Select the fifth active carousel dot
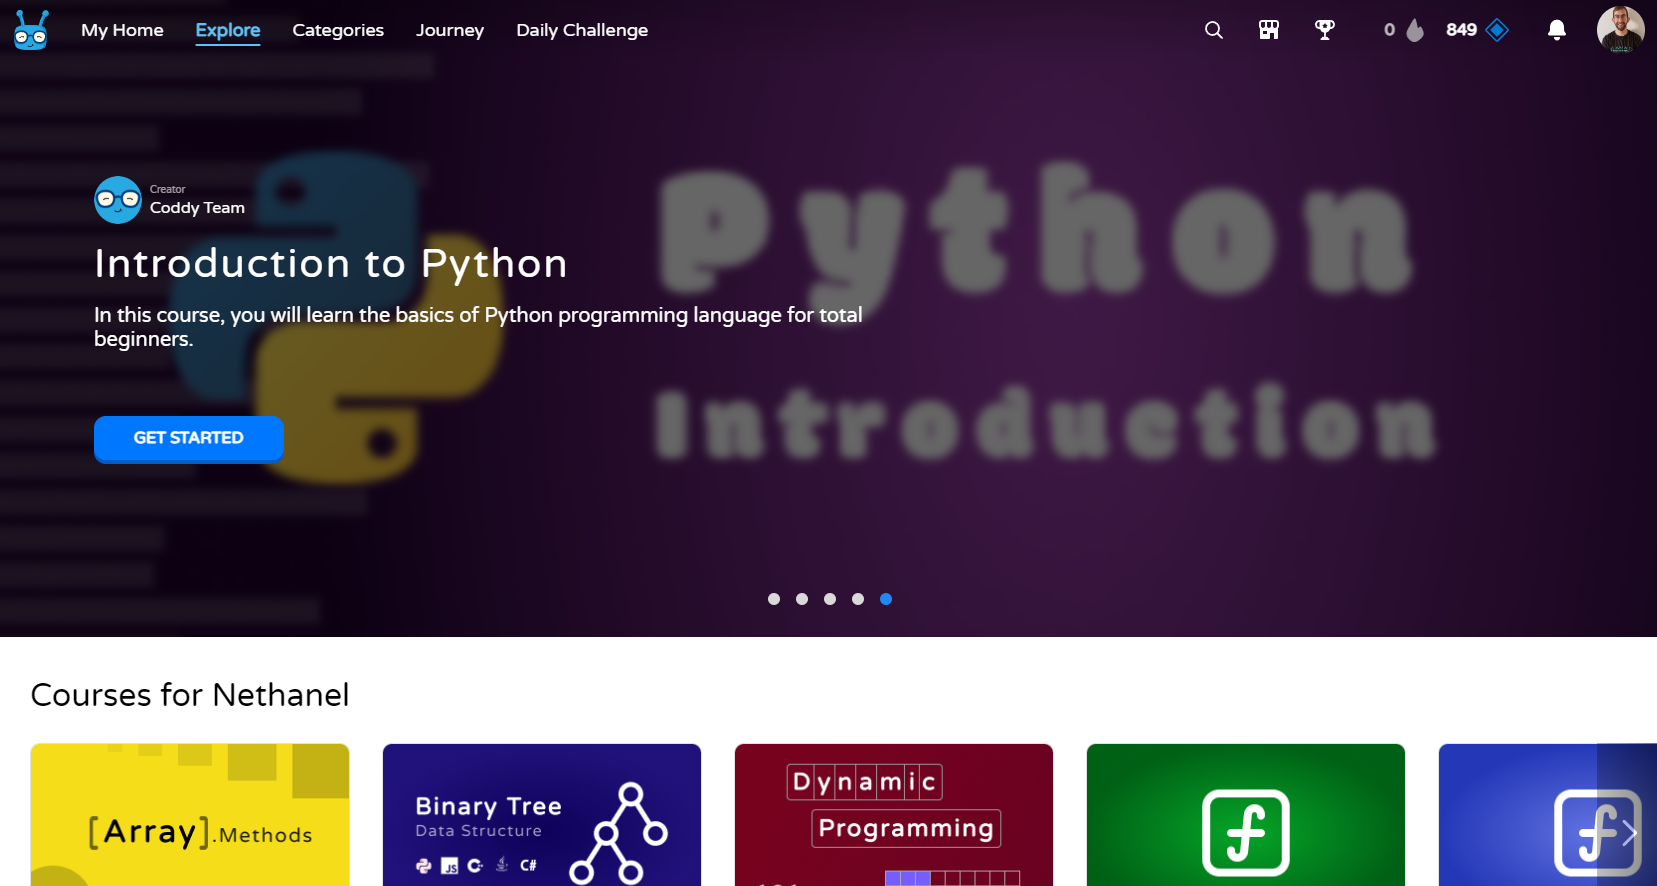The width and height of the screenshot is (1657, 886). pyautogui.click(x=886, y=599)
